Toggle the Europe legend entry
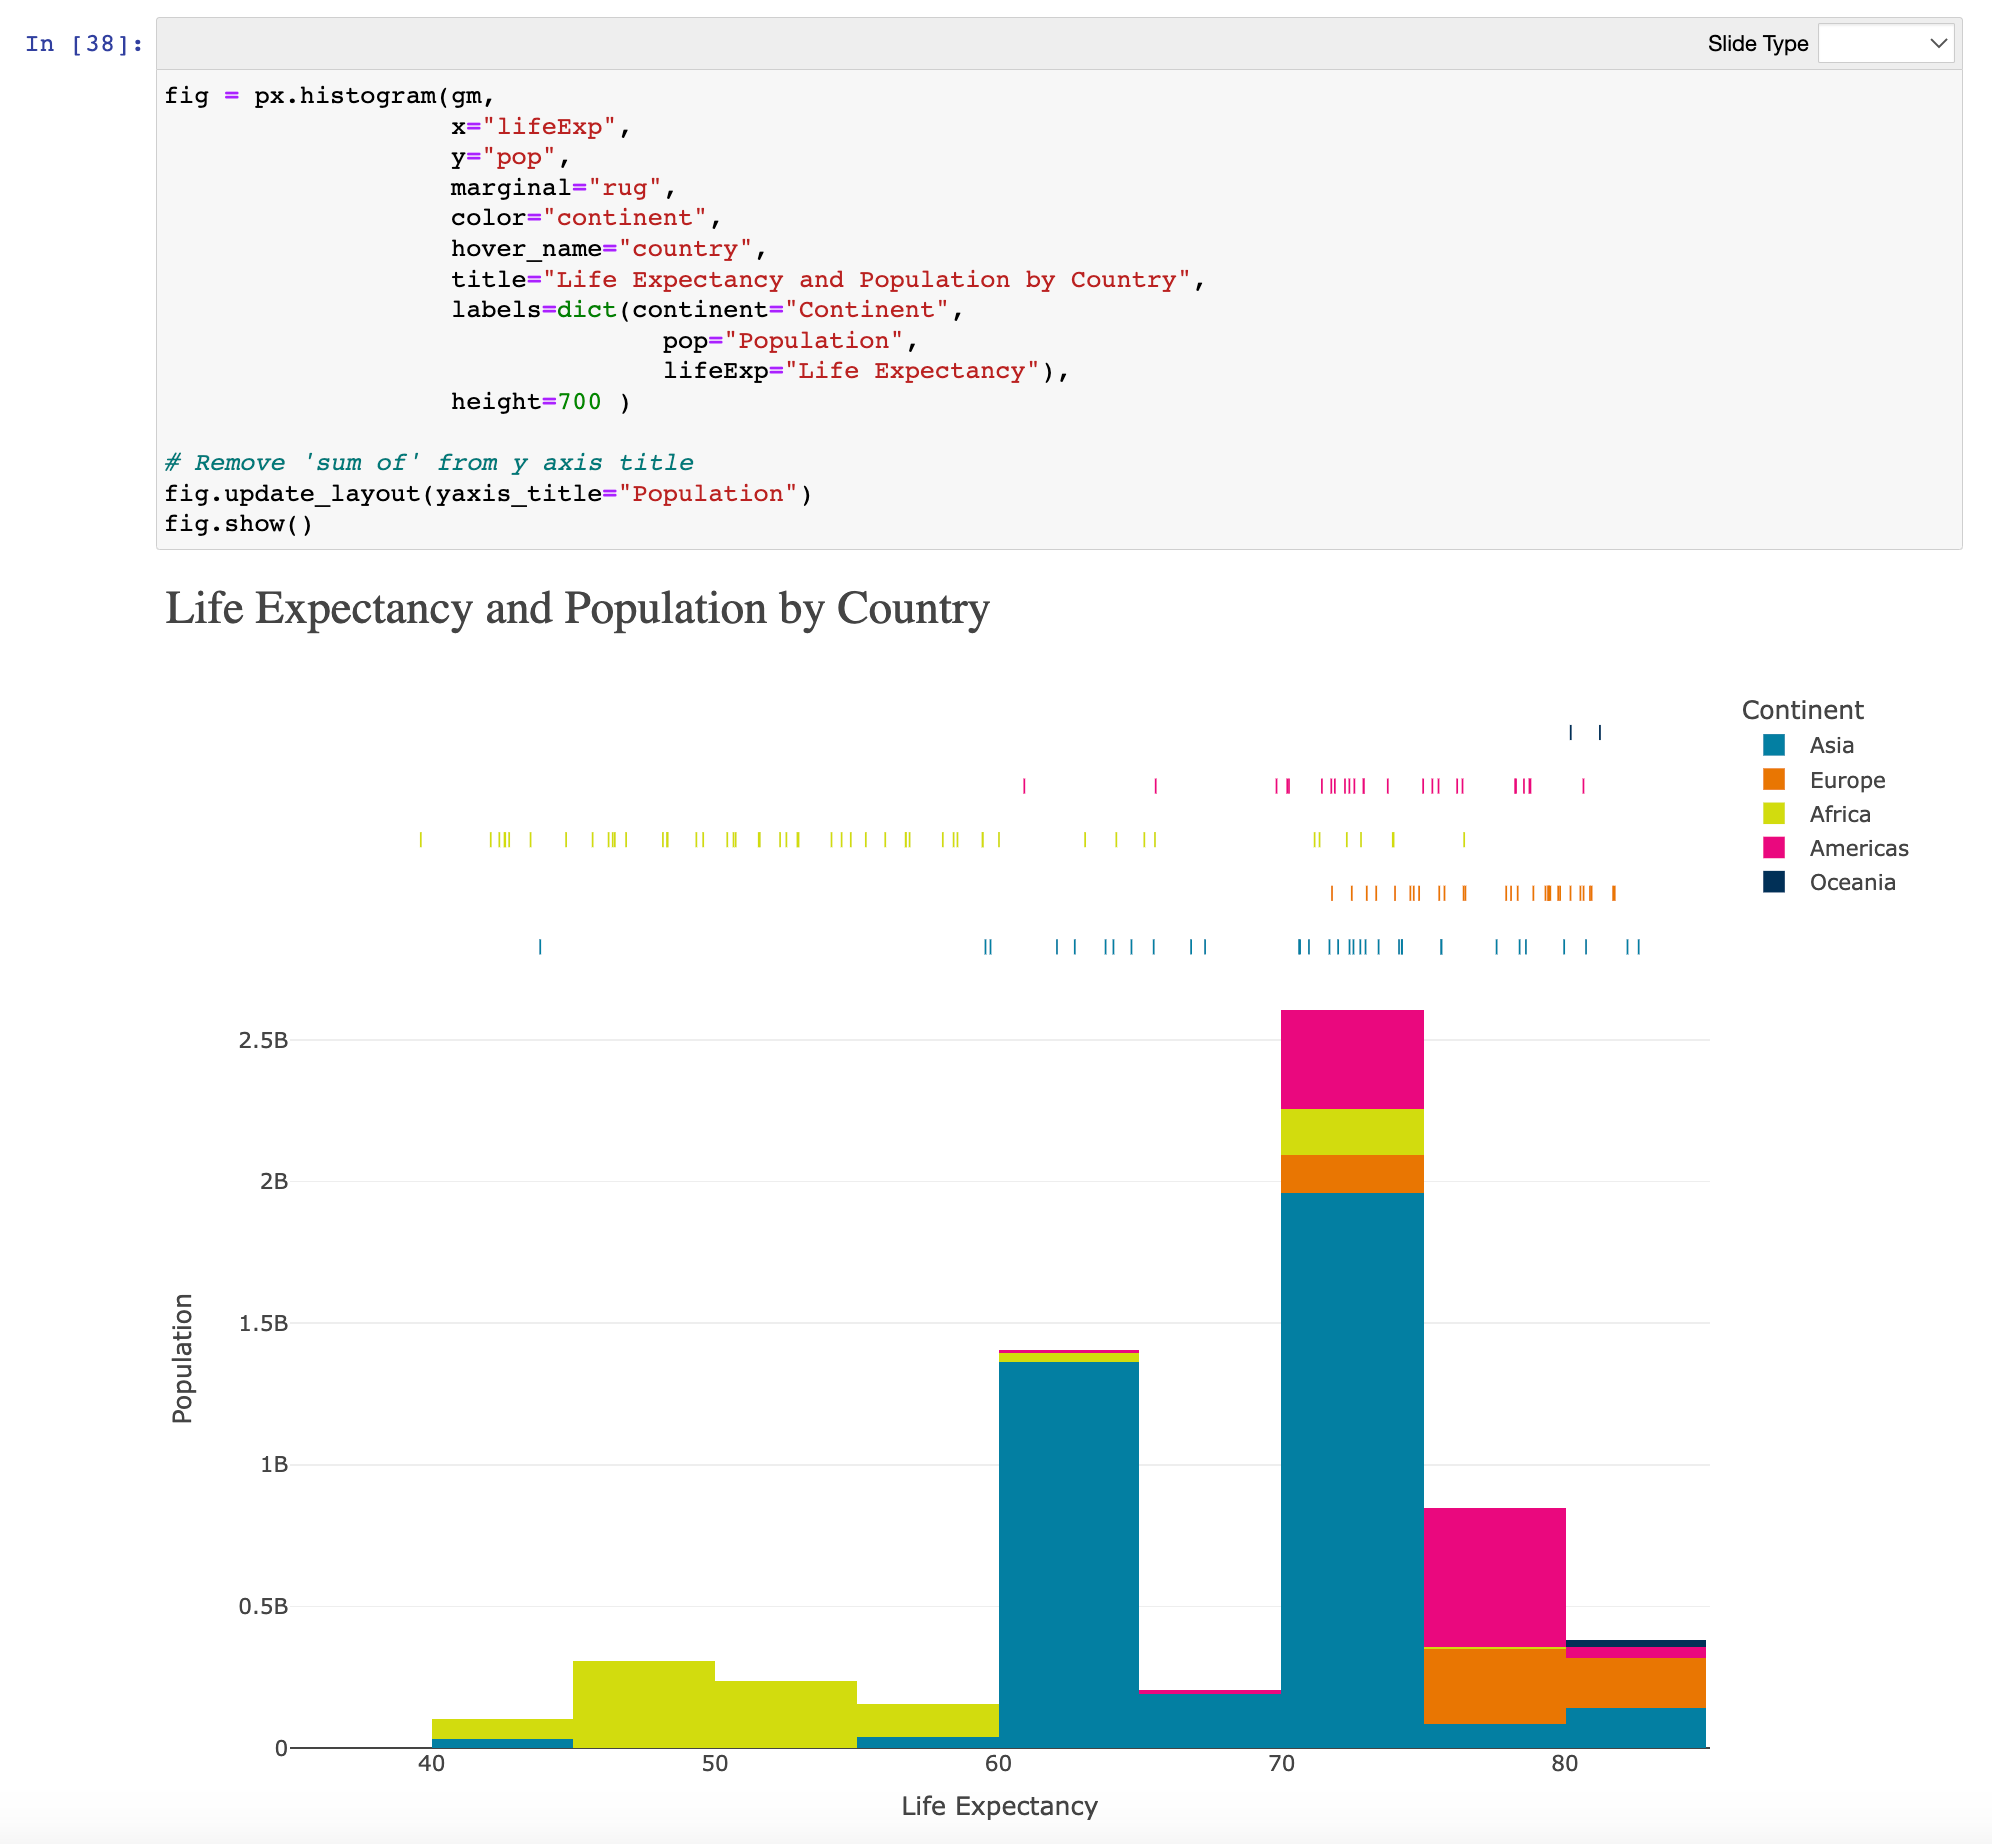The height and width of the screenshot is (1844, 1992). pyautogui.click(x=1846, y=780)
